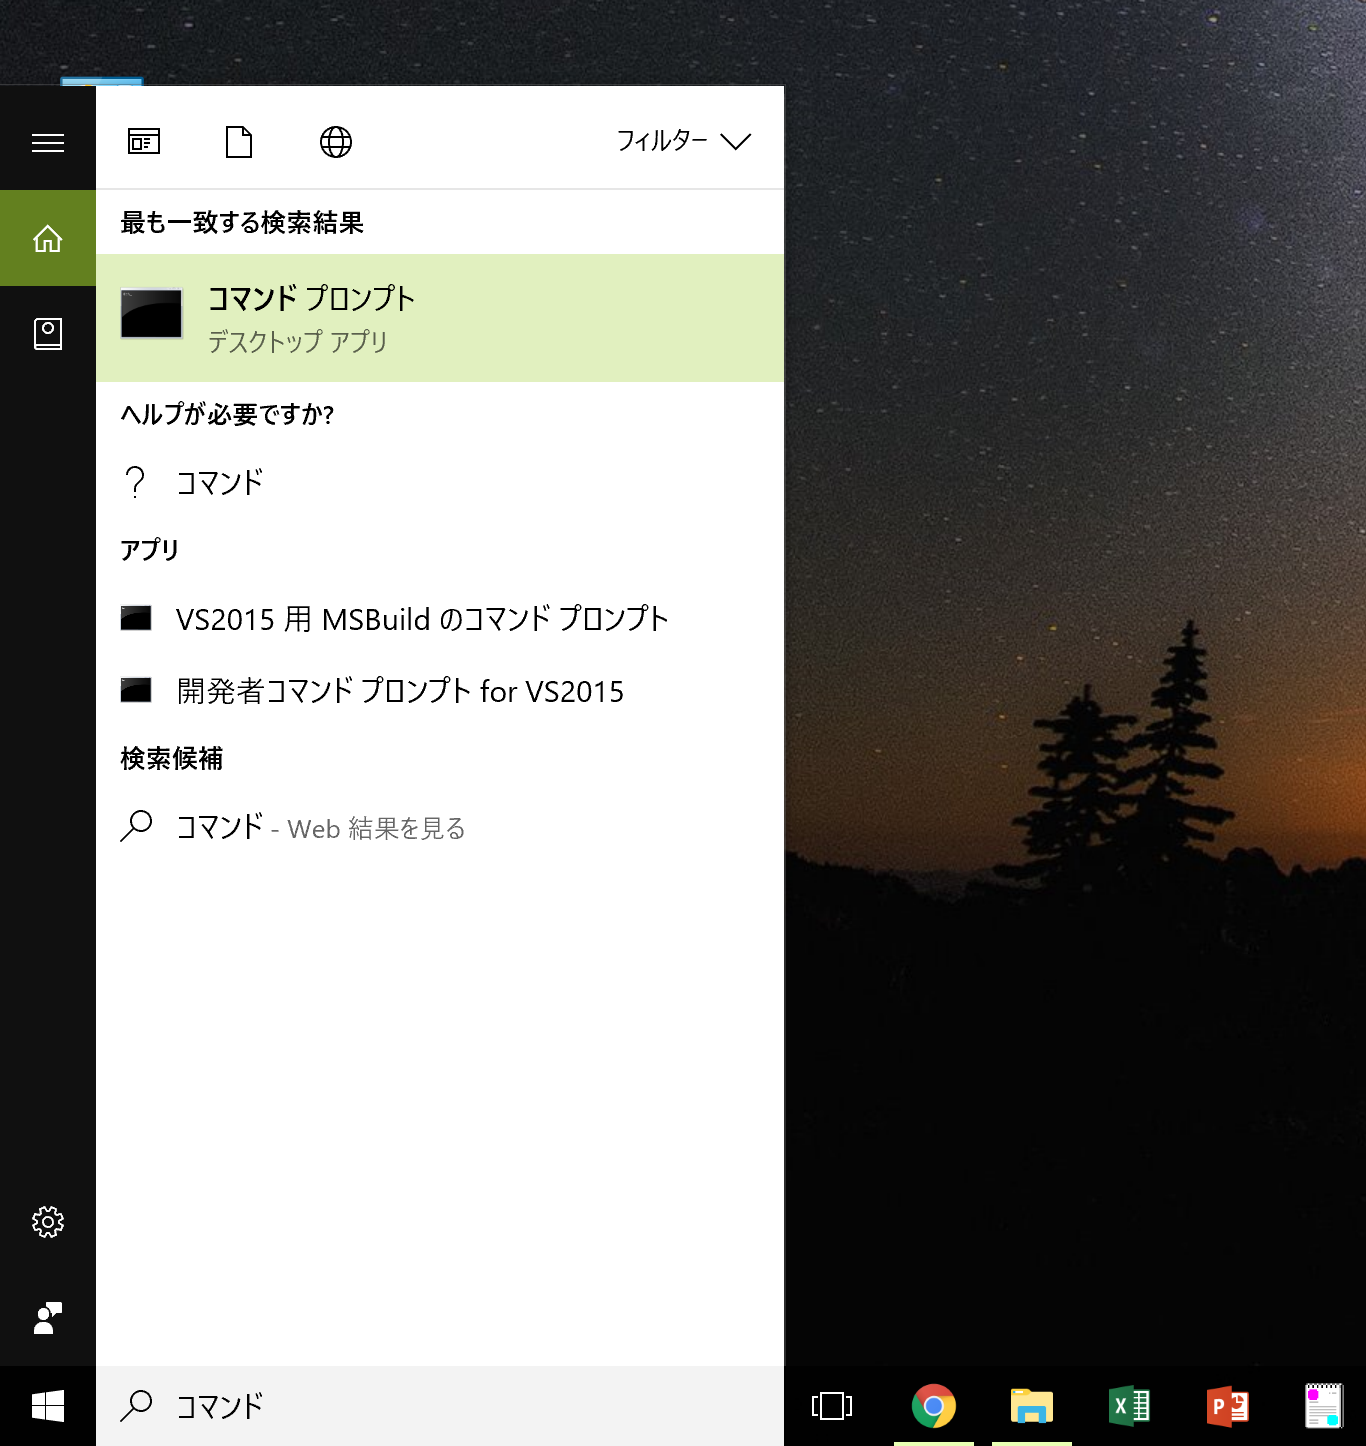This screenshot has height=1446, width=1366.
Task: Open Settings gear in sidebar
Action: tap(47, 1222)
